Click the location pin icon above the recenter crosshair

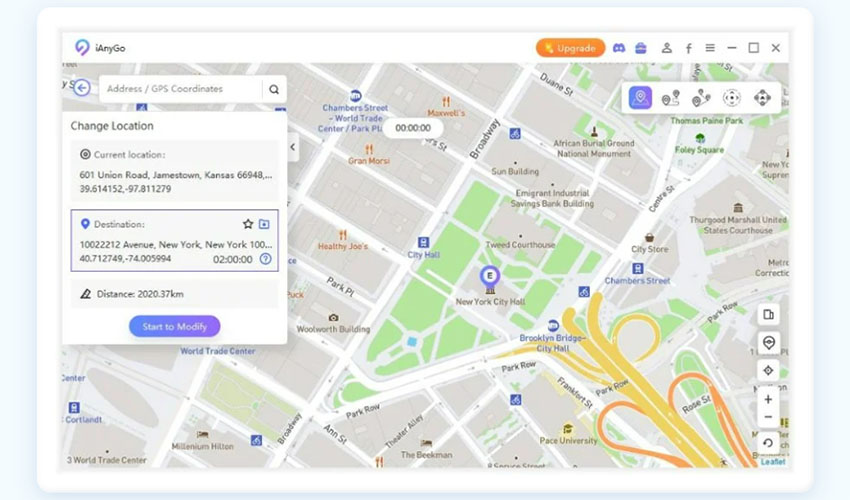768,342
